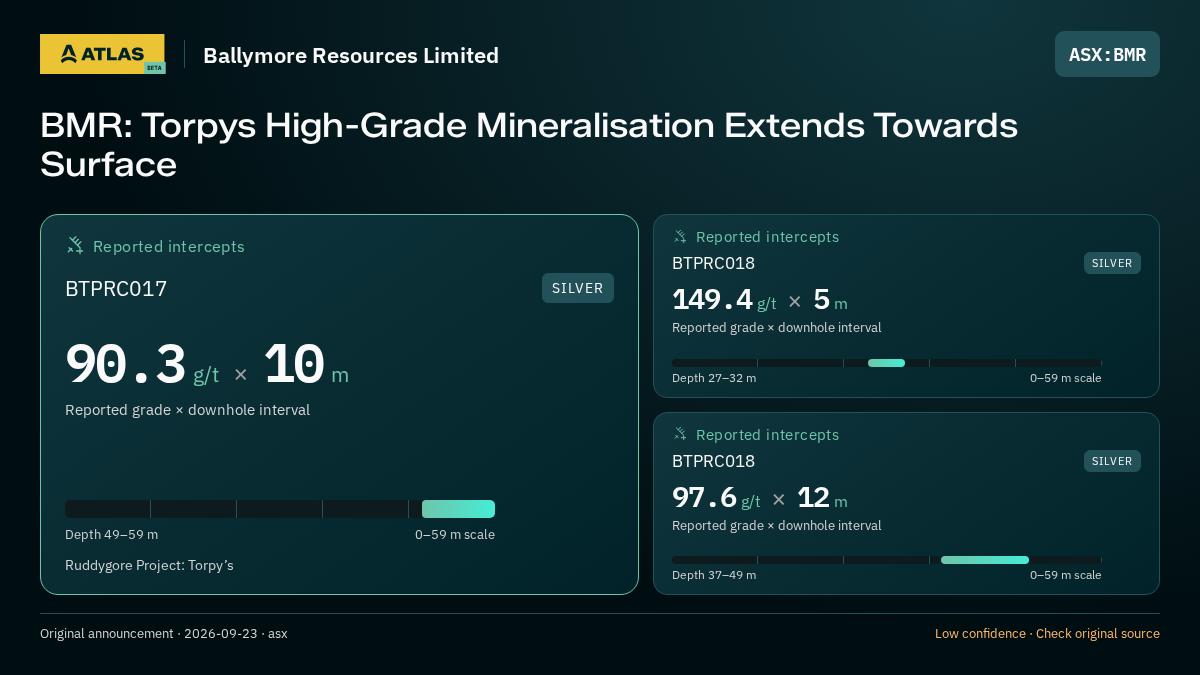Click the ATLAS logo
Screen dimensions: 1200x675
pos(102,54)
